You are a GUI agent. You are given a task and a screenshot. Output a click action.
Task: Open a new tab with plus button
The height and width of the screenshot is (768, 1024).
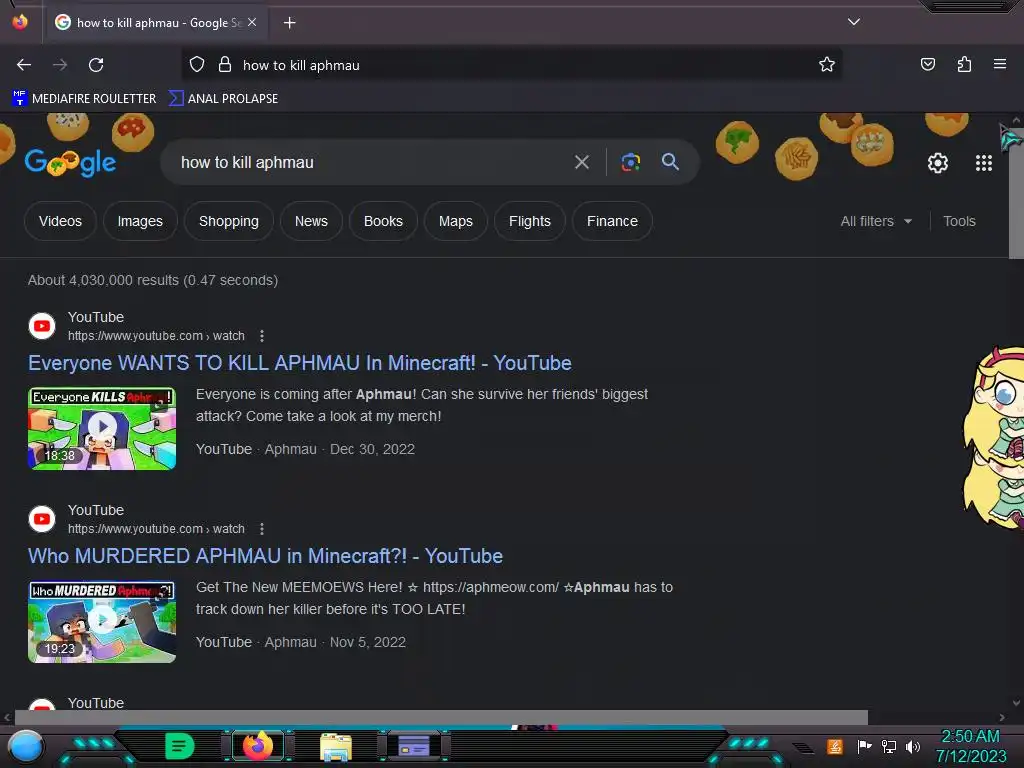click(289, 23)
